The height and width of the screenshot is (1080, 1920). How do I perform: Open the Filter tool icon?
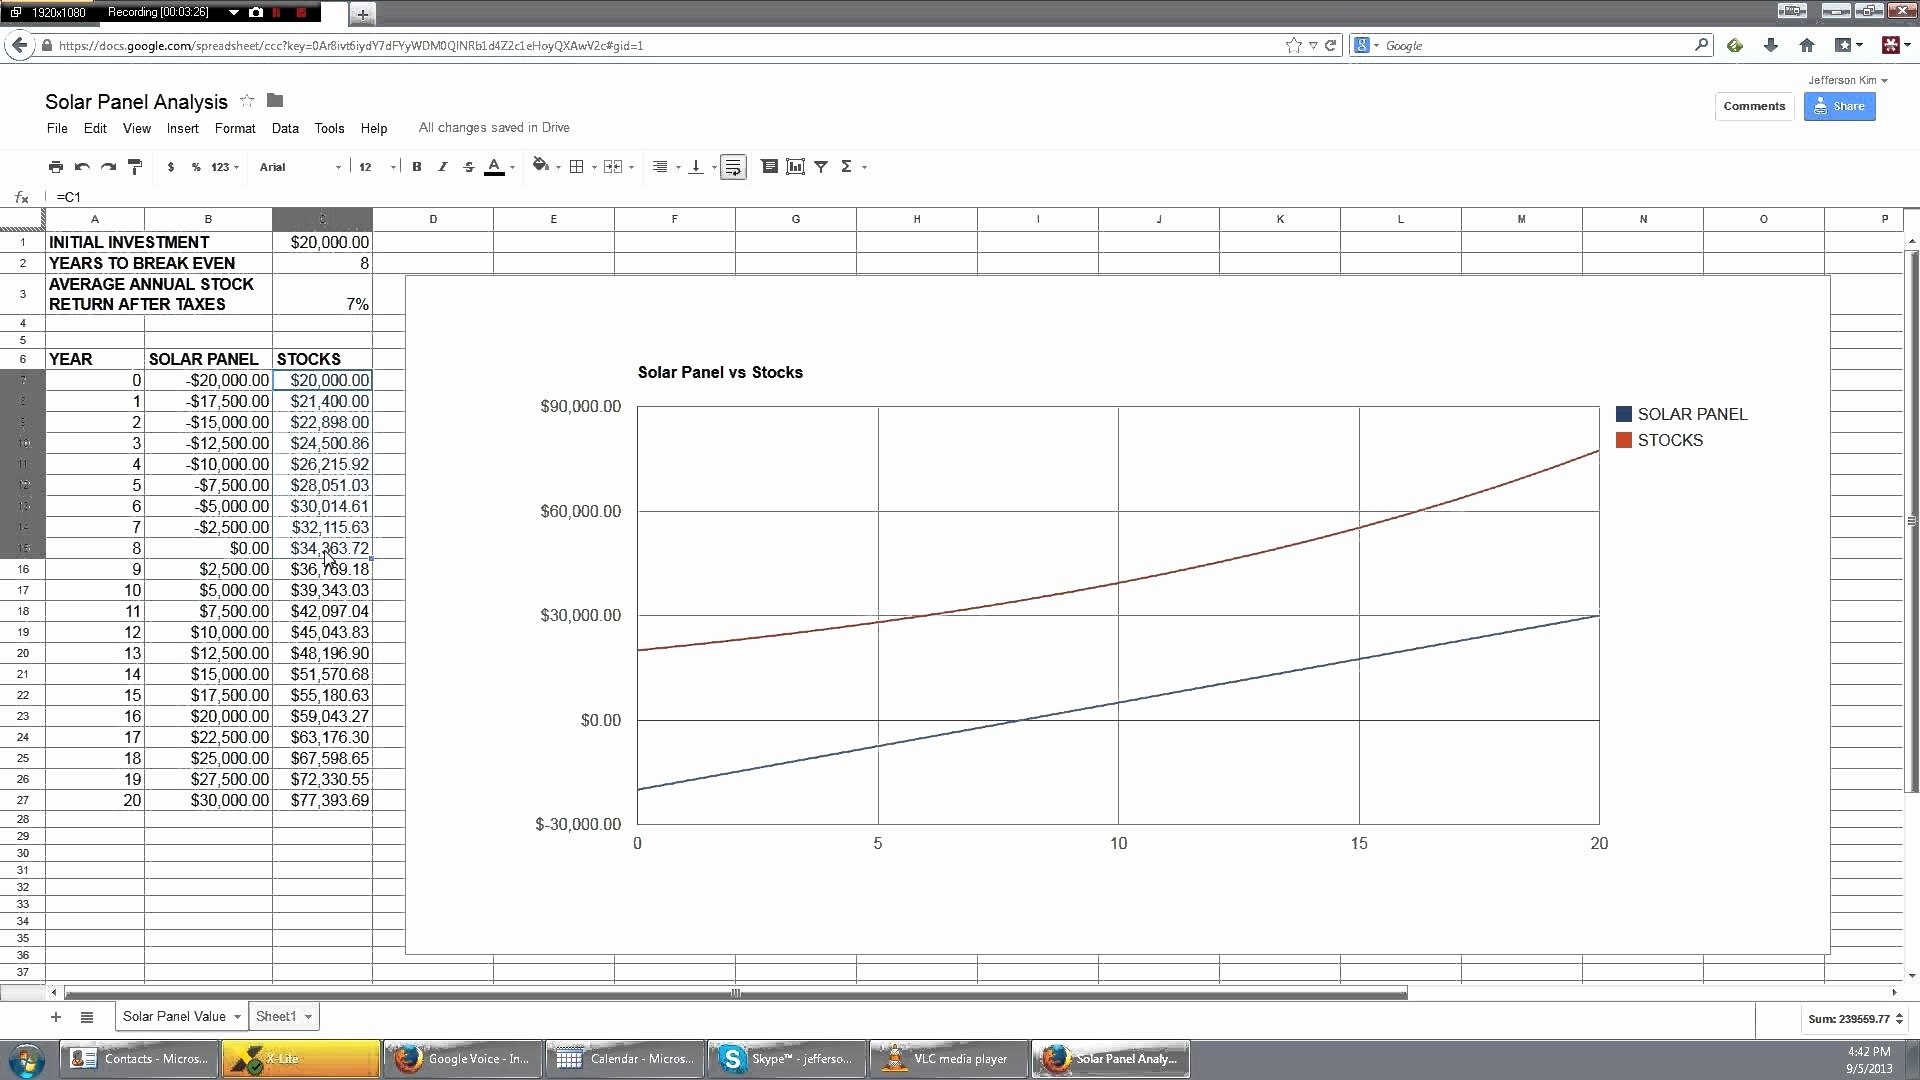[x=822, y=167]
